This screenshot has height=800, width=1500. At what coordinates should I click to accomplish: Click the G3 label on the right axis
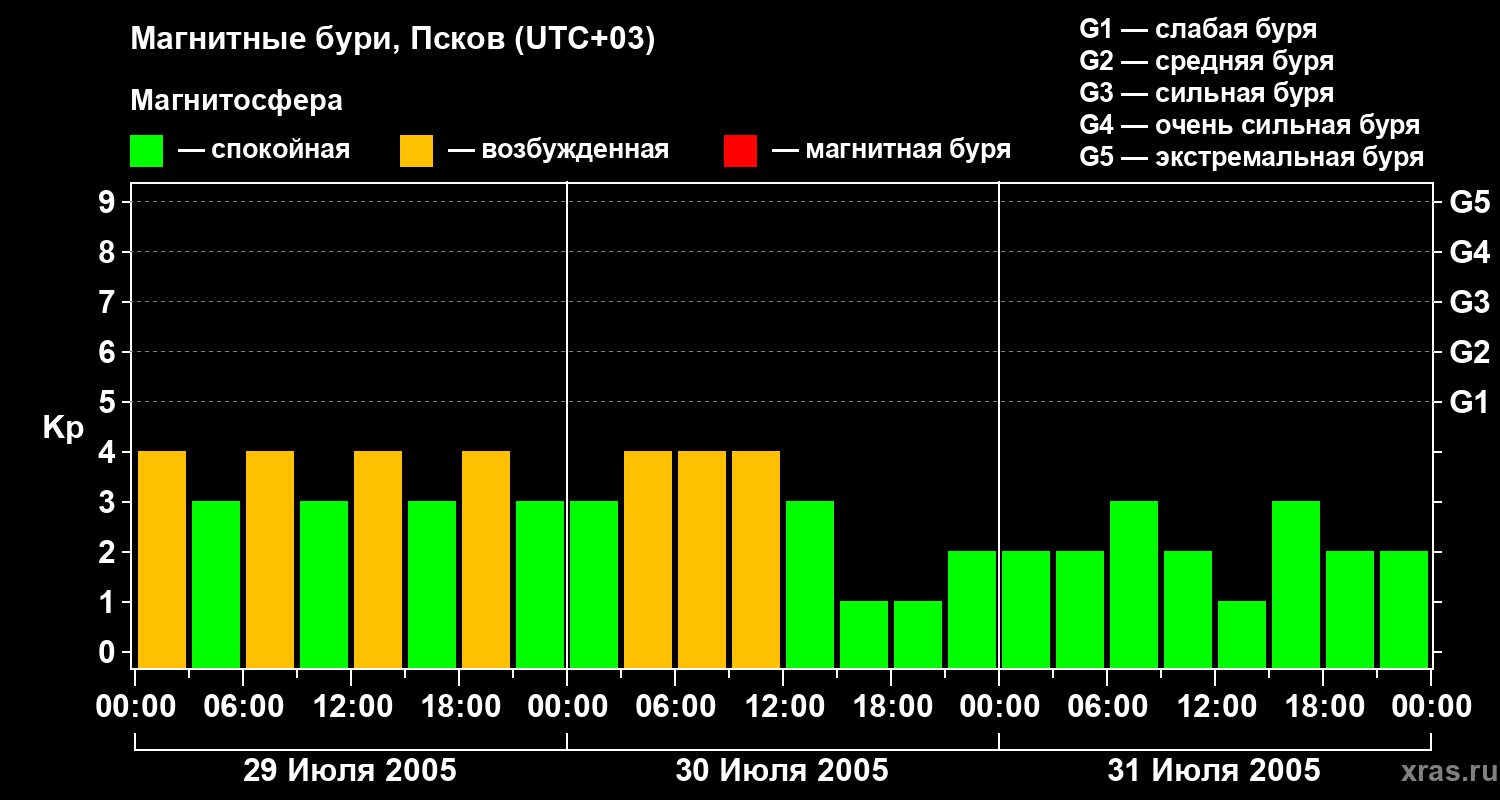(1469, 303)
